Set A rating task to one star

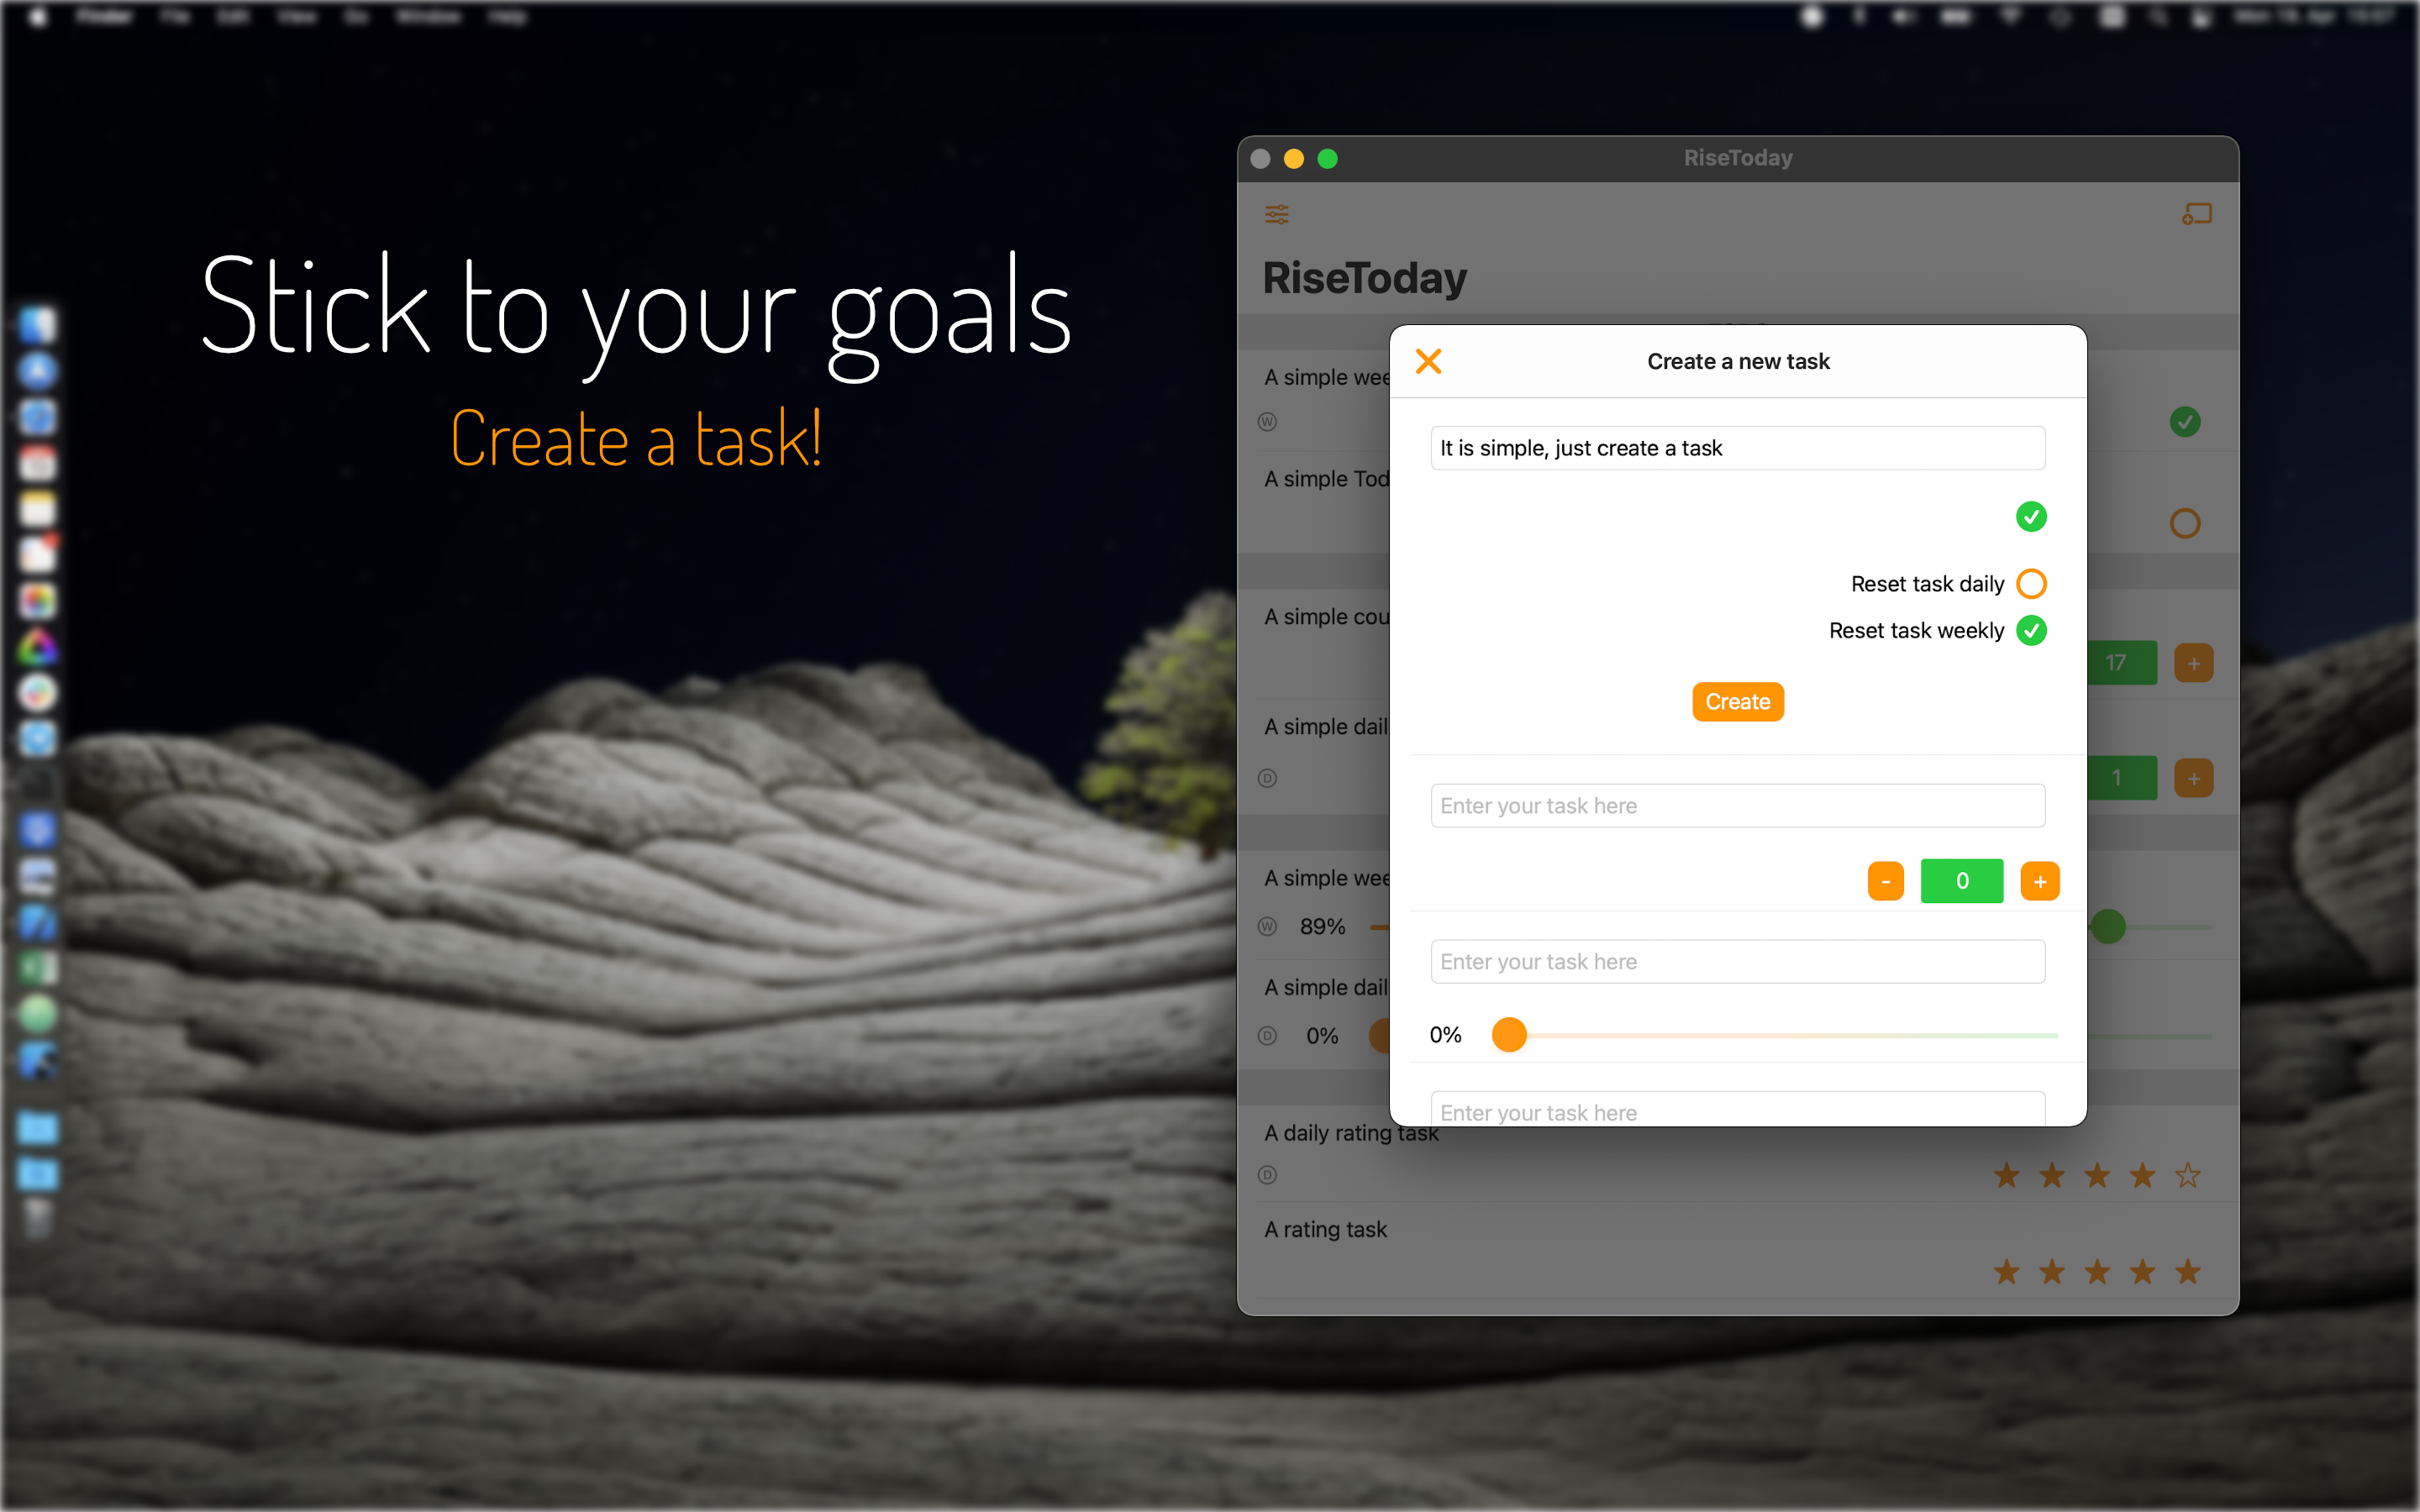[2006, 1272]
